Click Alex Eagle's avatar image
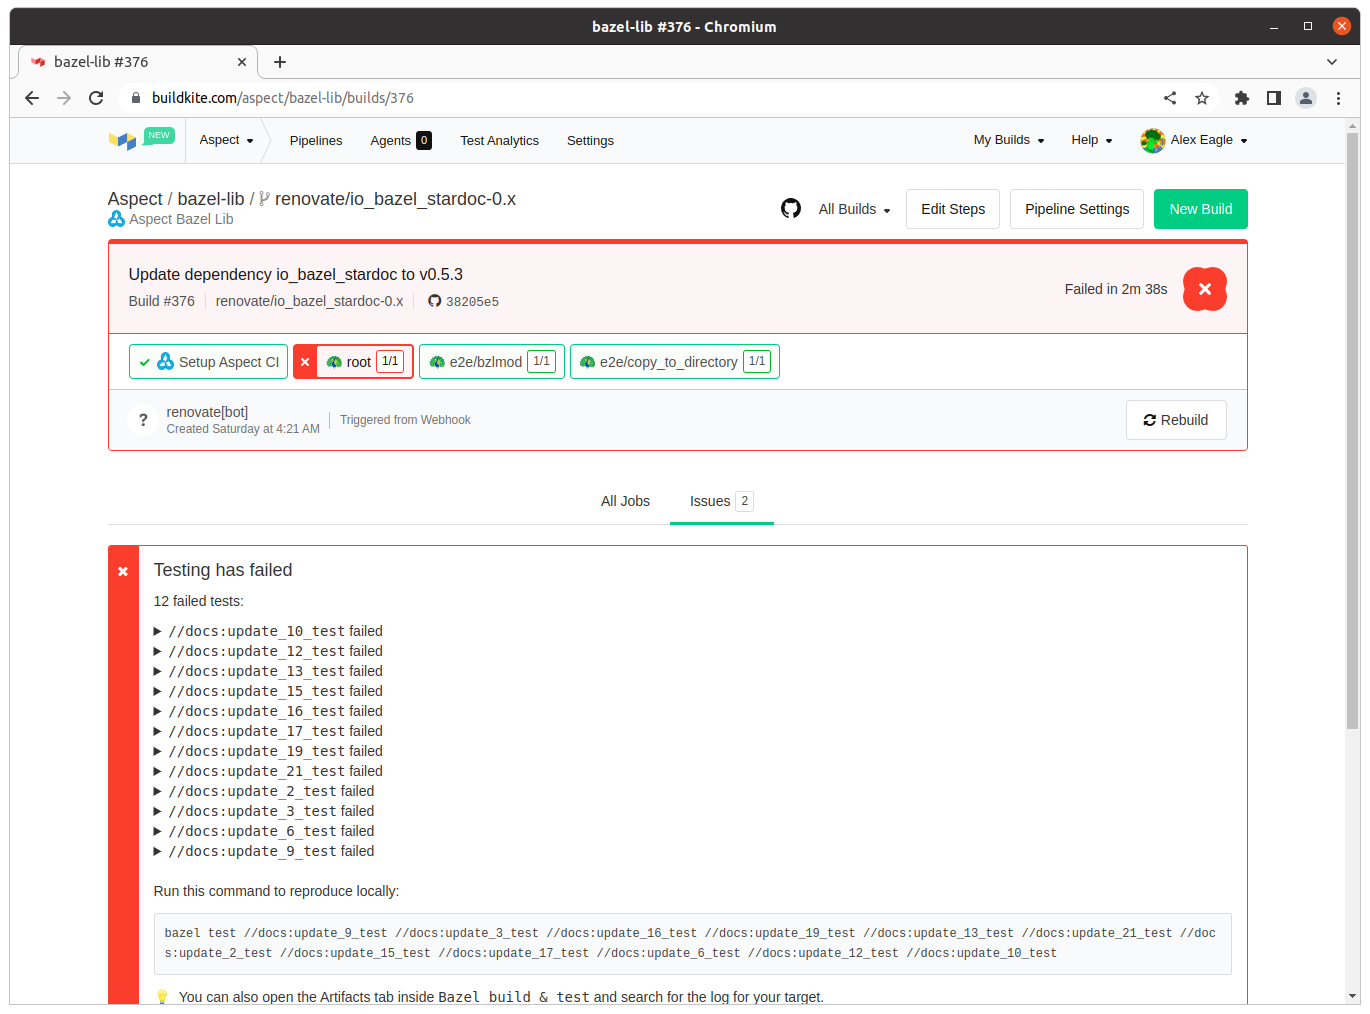This screenshot has height=1014, width=1370. (1153, 141)
